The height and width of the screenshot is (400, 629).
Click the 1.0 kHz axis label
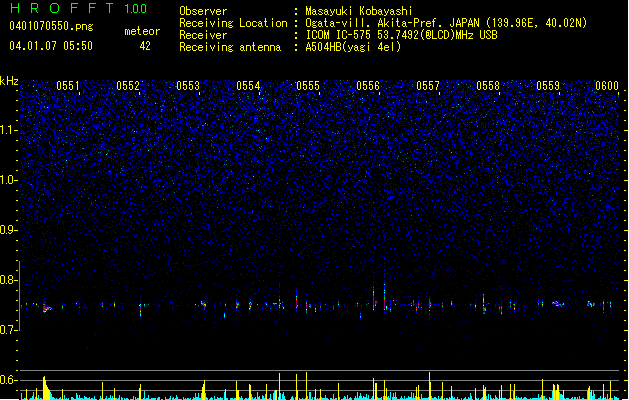pos(9,180)
